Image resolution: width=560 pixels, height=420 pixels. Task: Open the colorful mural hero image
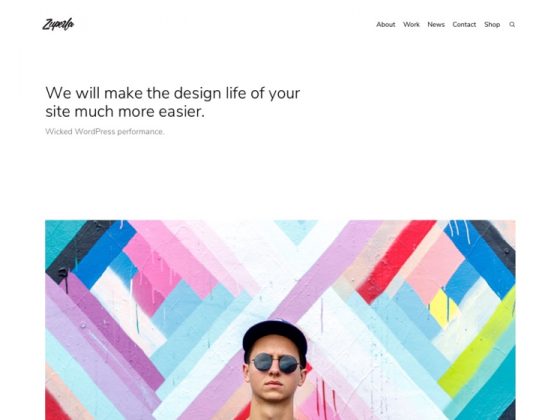(x=280, y=320)
